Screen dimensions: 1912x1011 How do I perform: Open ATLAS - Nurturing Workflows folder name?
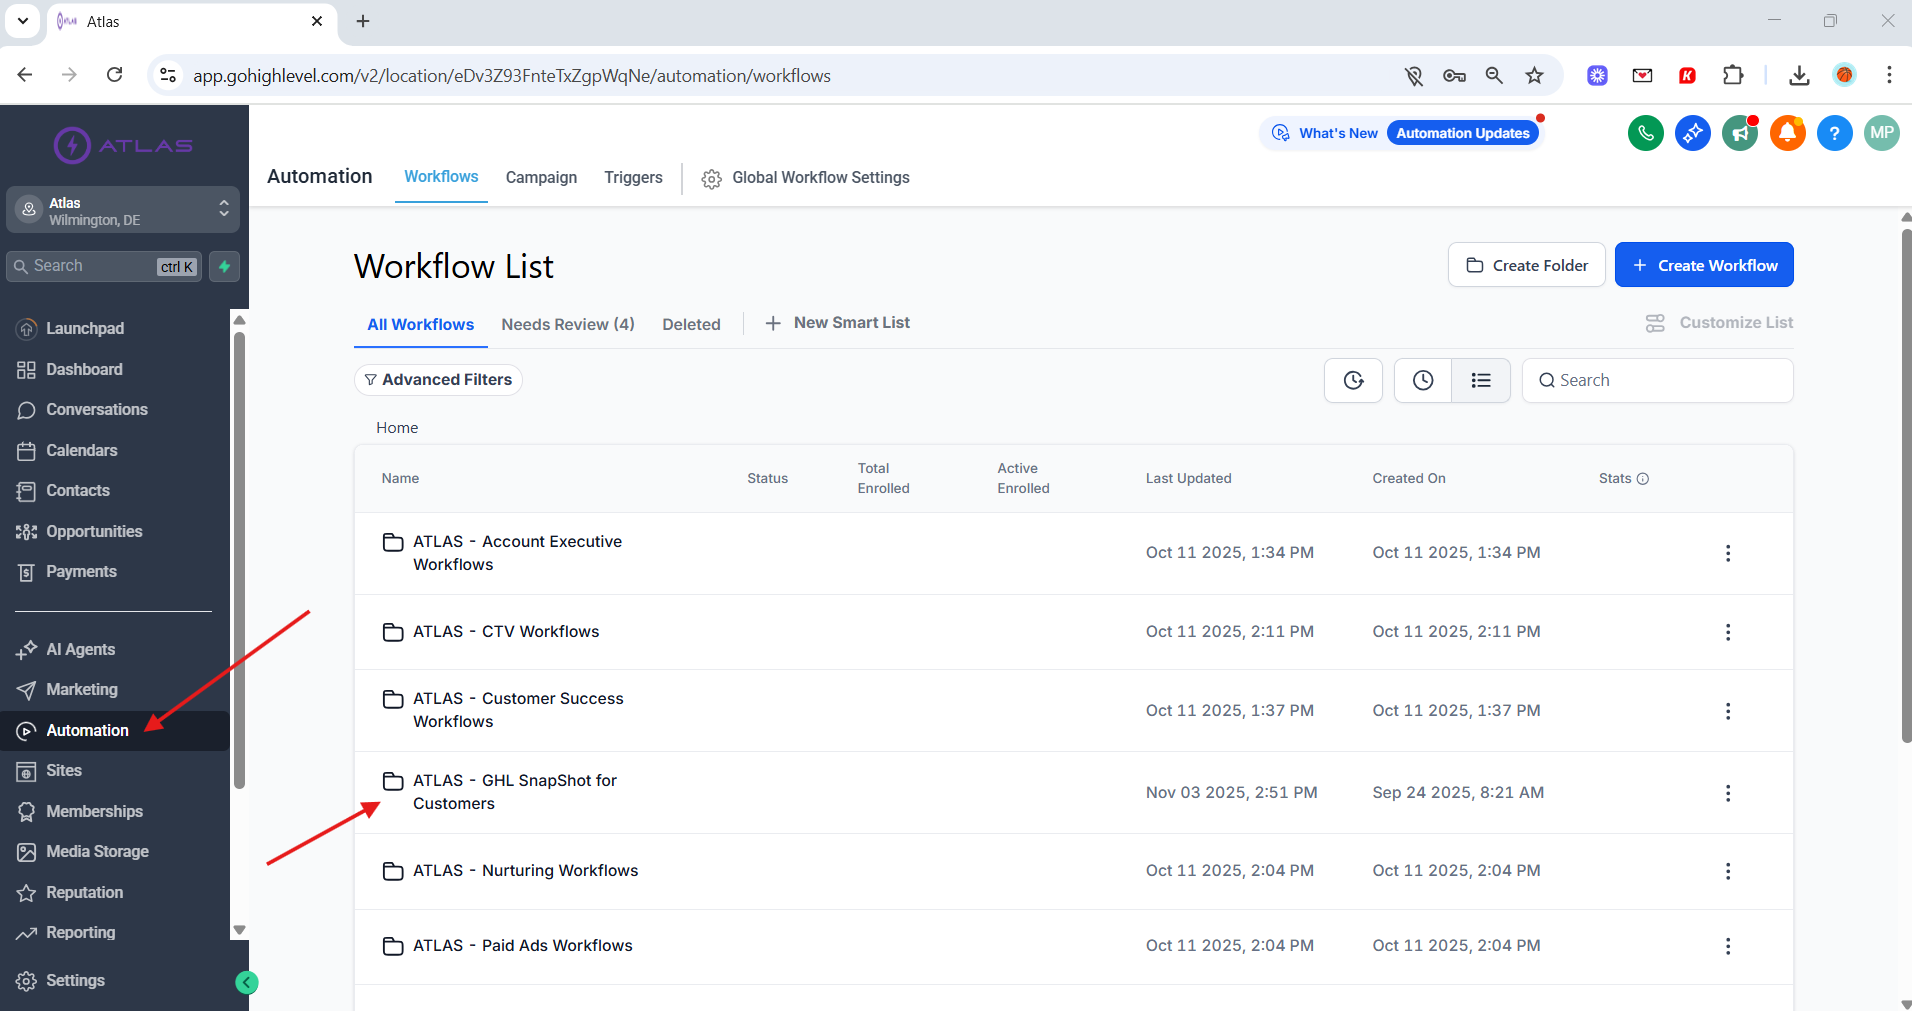[x=526, y=871]
